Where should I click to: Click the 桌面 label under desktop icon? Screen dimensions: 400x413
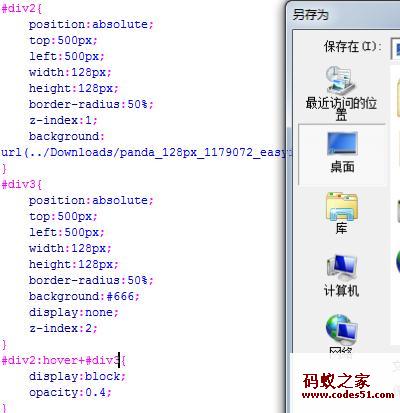click(x=342, y=167)
